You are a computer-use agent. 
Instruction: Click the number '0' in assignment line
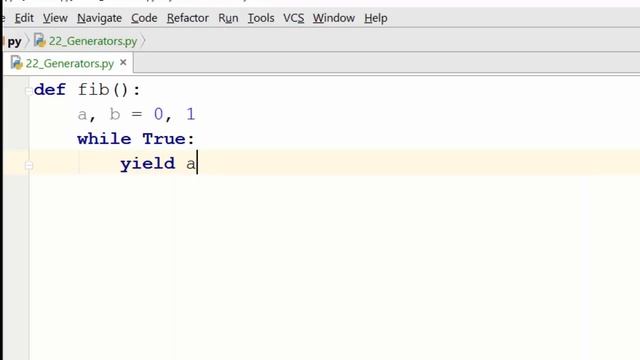pos(158,114)
